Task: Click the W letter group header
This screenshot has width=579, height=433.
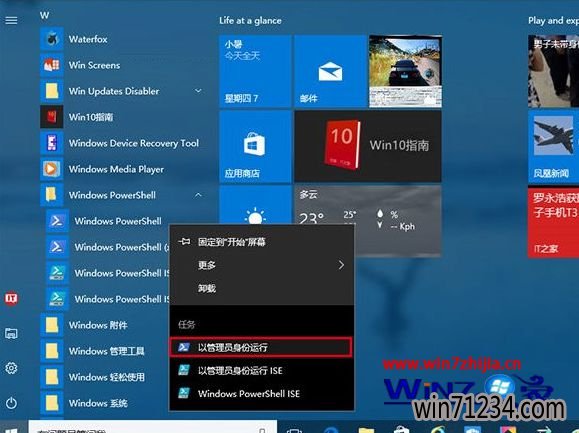Action: pos(44,16)
